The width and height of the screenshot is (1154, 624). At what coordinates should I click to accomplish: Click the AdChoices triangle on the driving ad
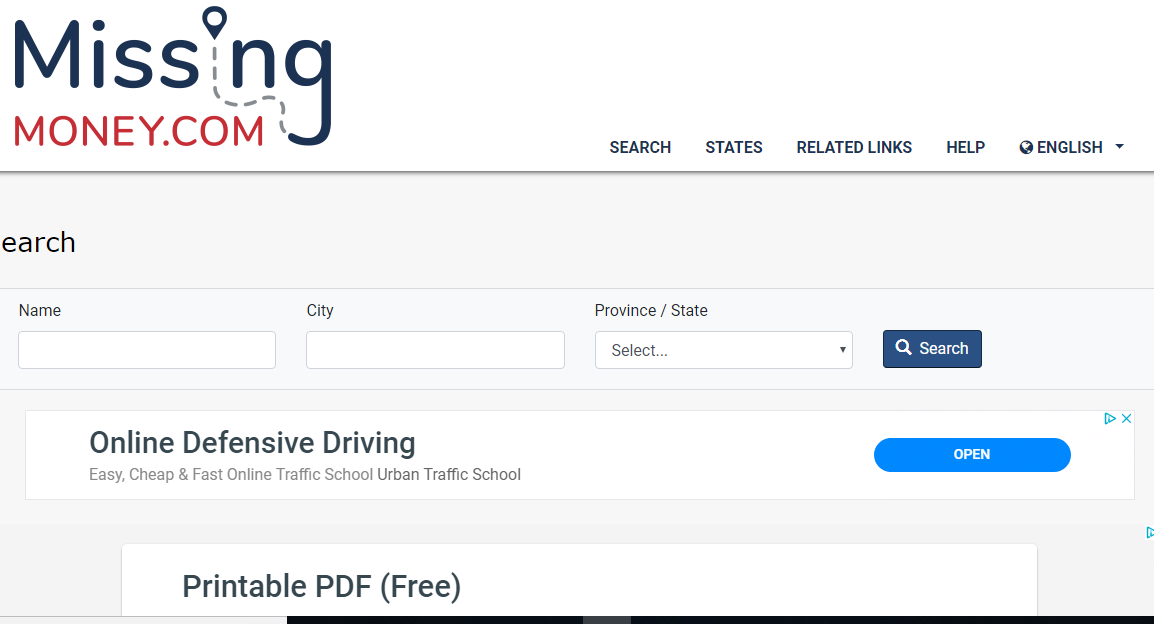click(1109, 419)
